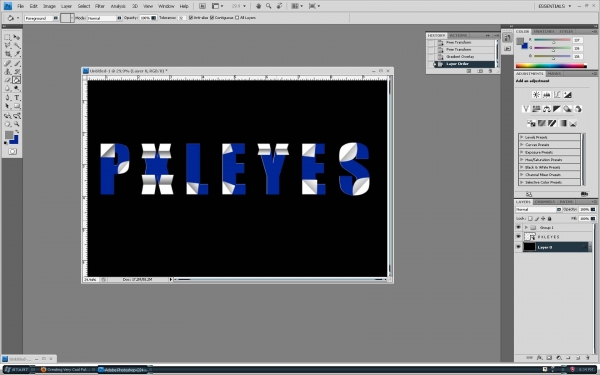600x375 pixels.
Task: Expand Curves Presets list
Action: tap(522, 145)
